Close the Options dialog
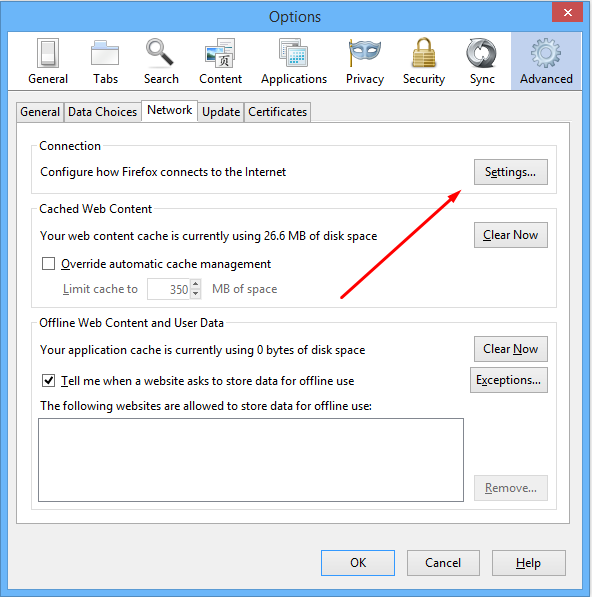 pos(567,13)
